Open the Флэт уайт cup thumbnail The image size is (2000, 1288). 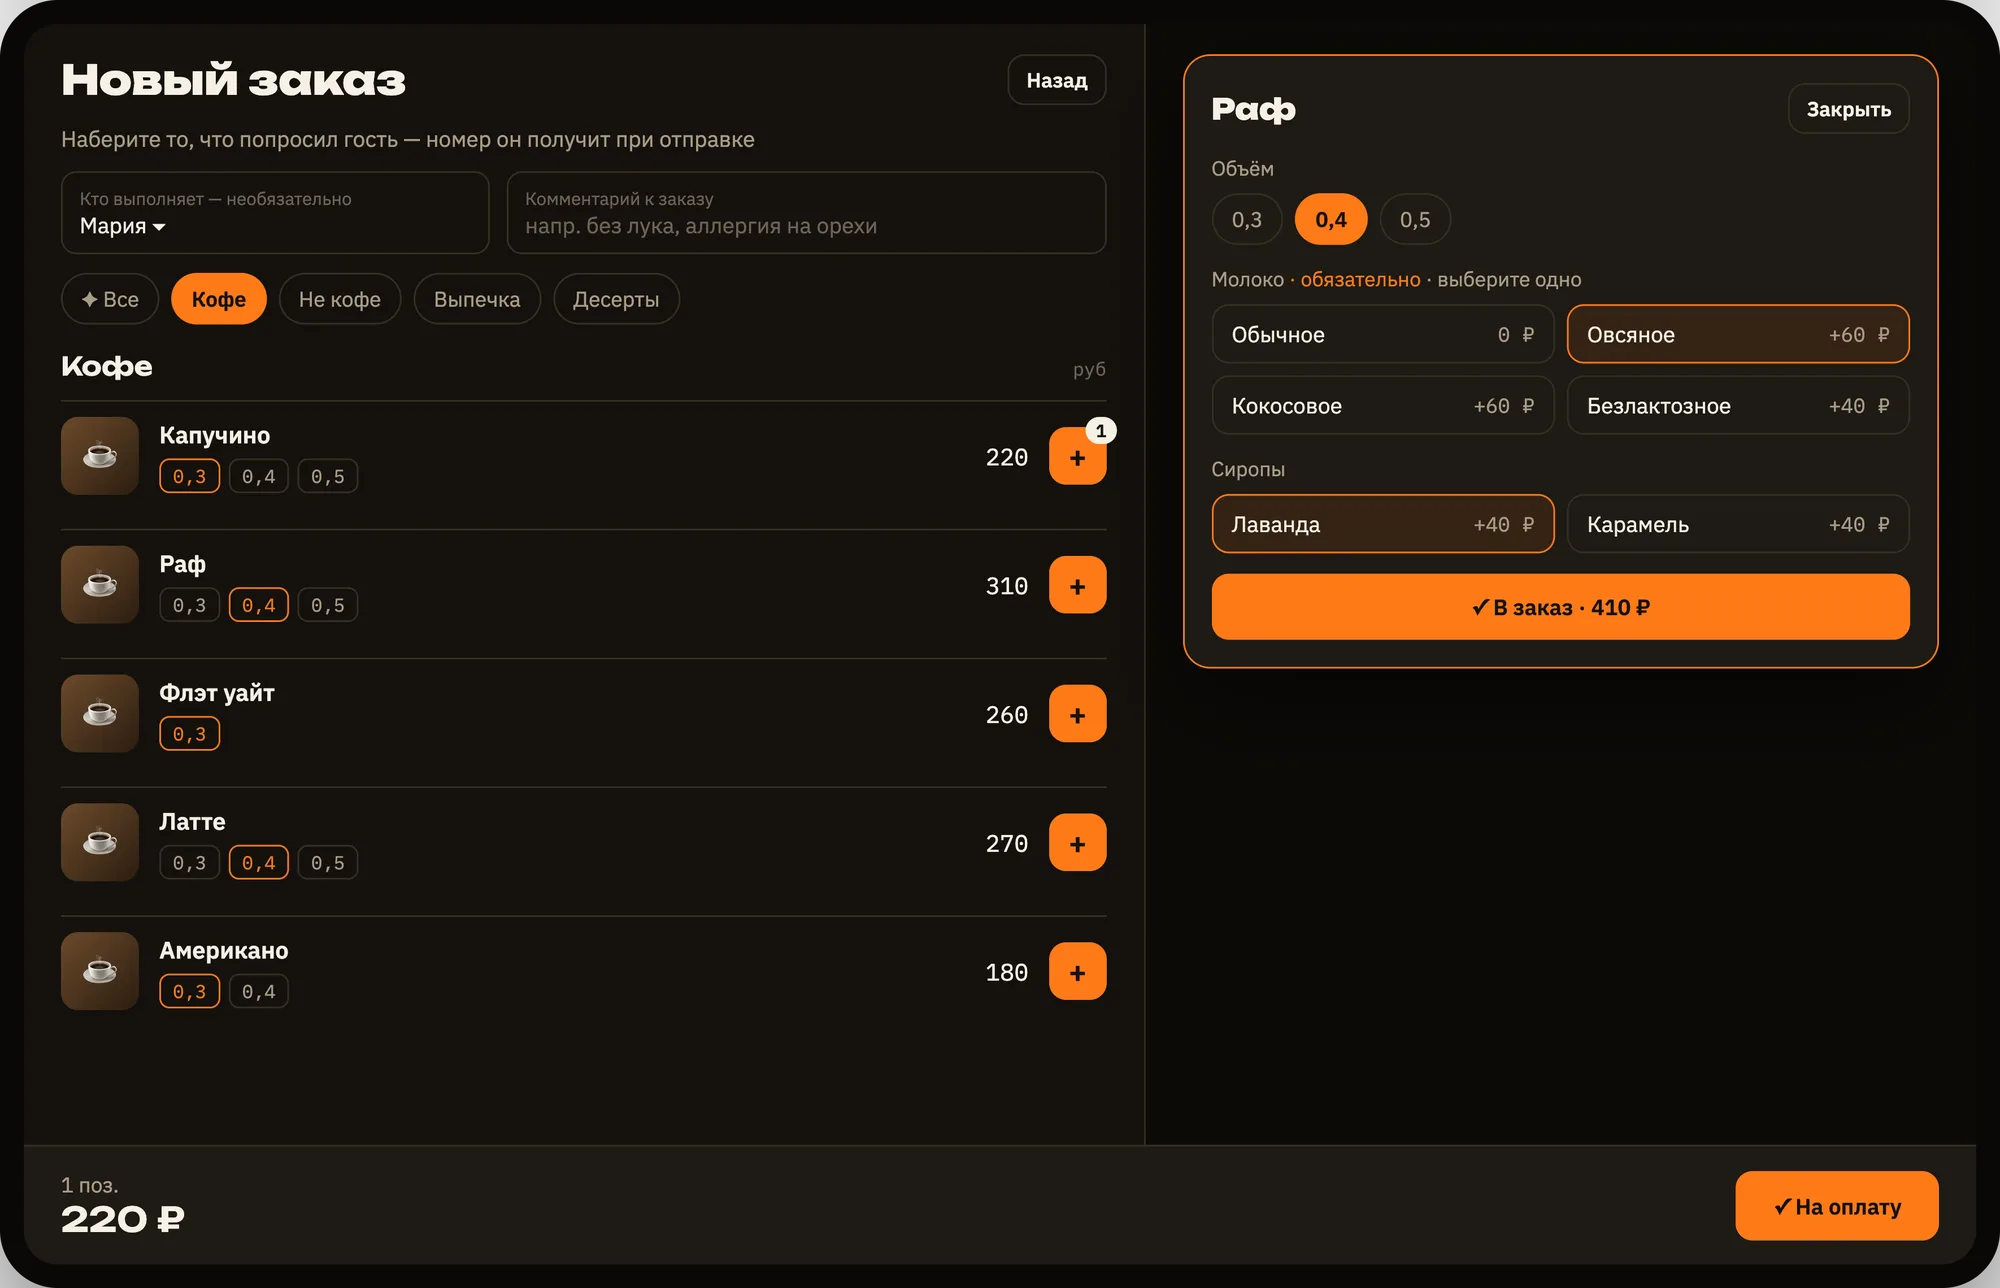point(100,714)
